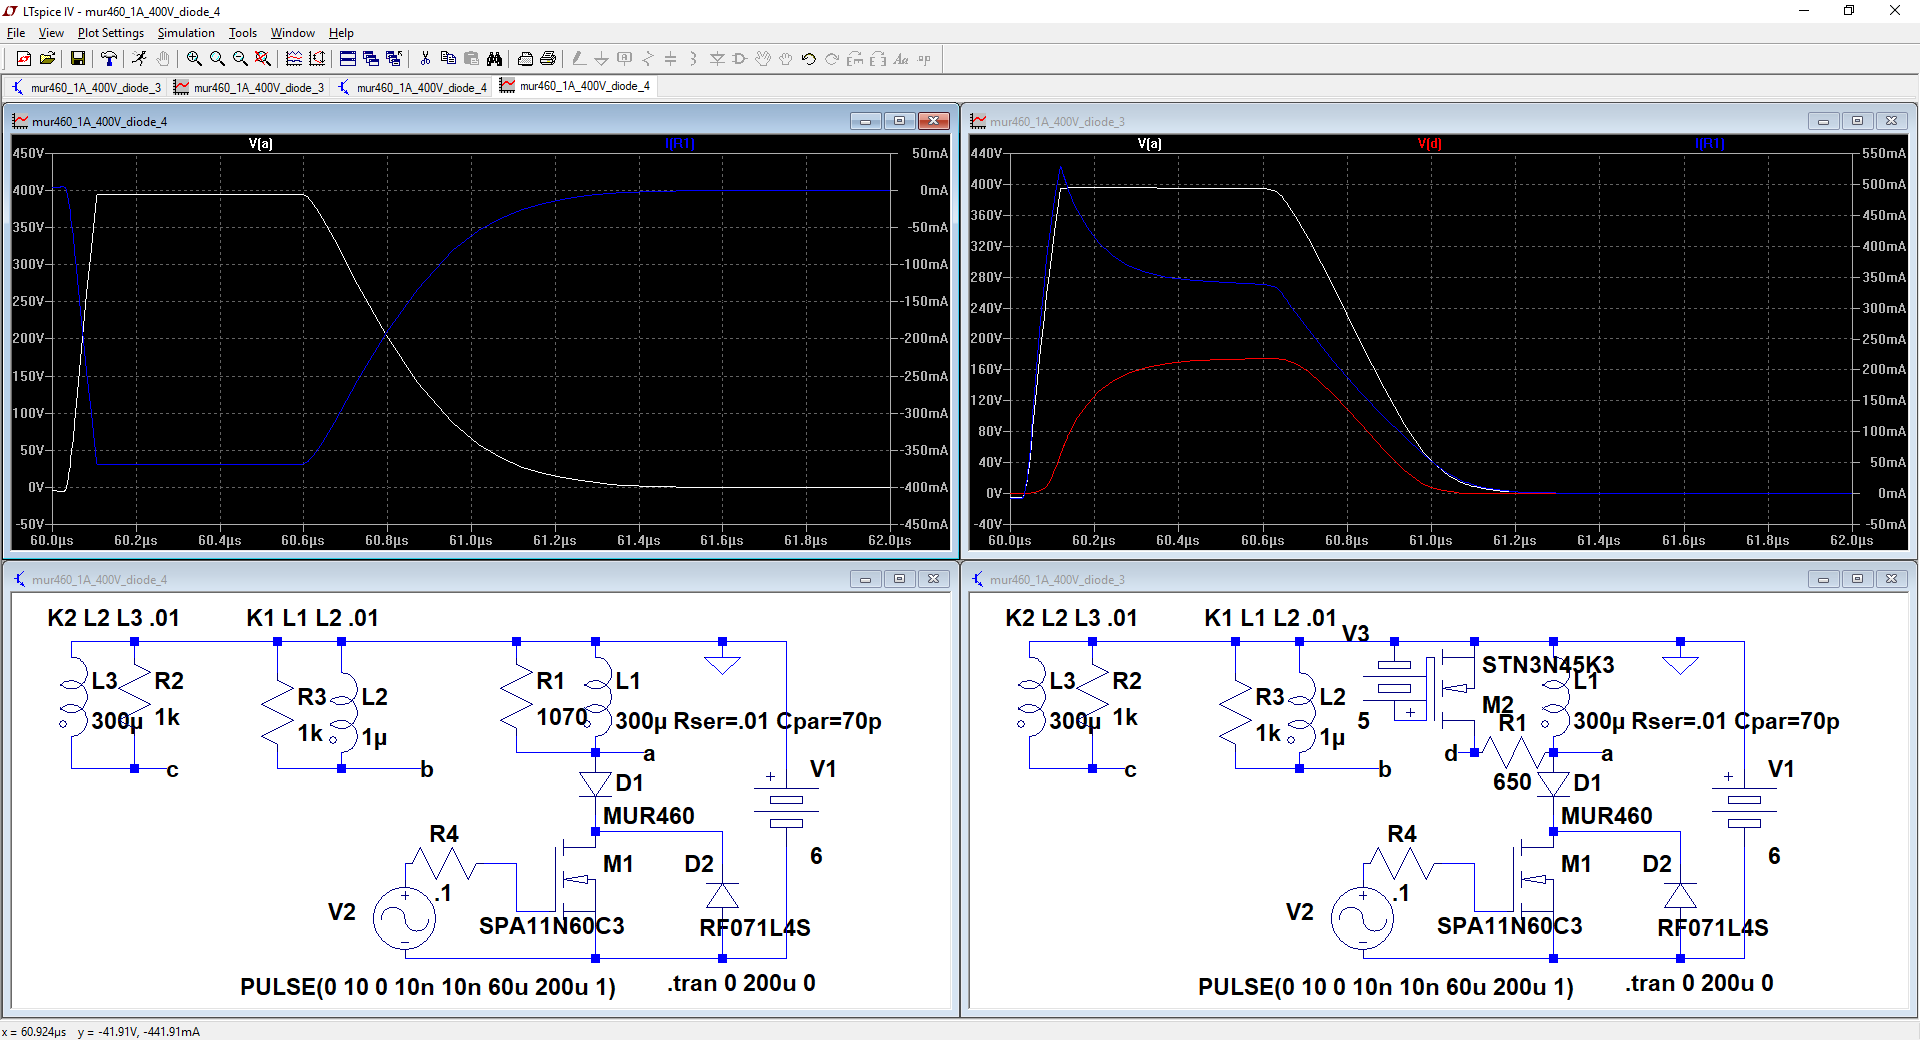Click the zoom full extents icon
The image size is (1920, 1040).
(263, 59)
